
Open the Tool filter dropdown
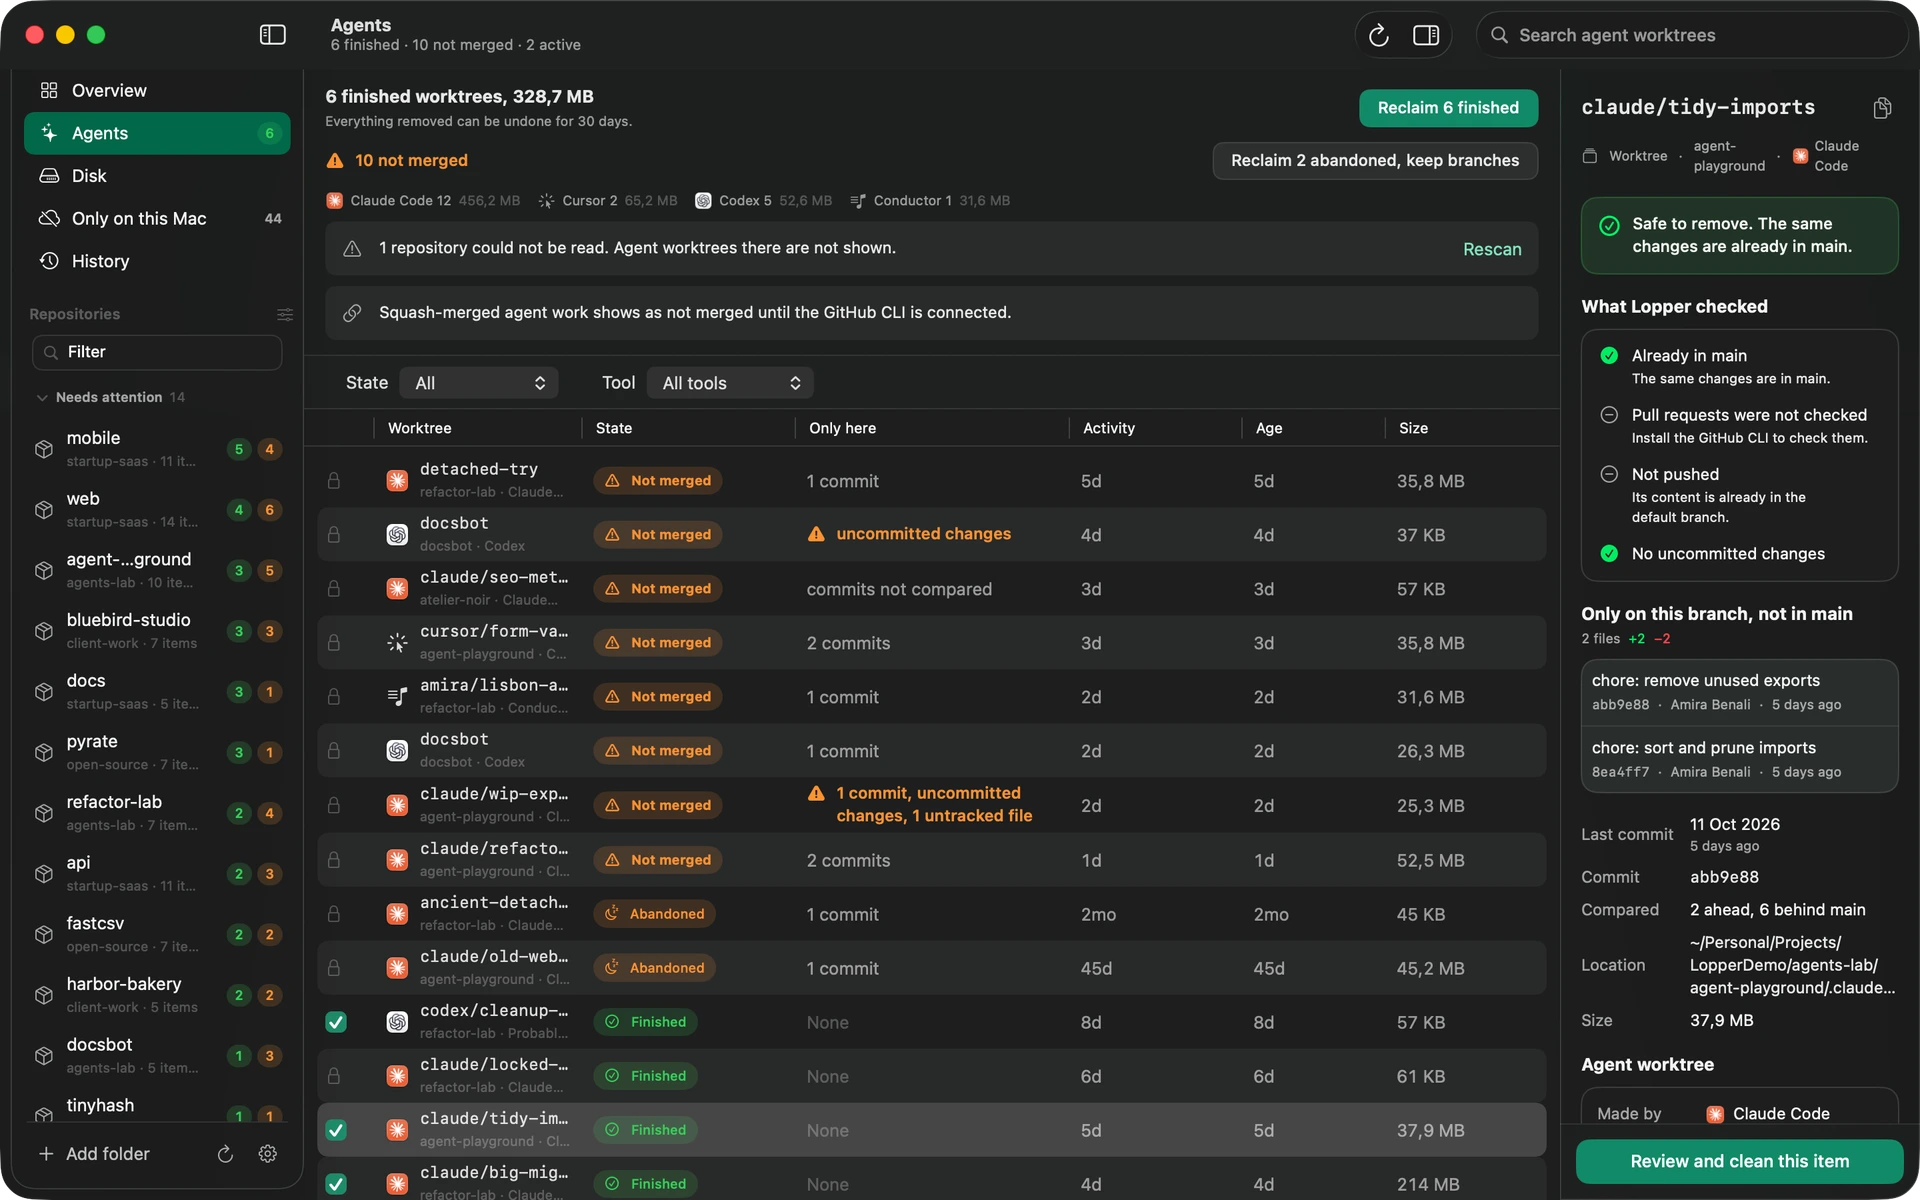click(x=730, y=383)
